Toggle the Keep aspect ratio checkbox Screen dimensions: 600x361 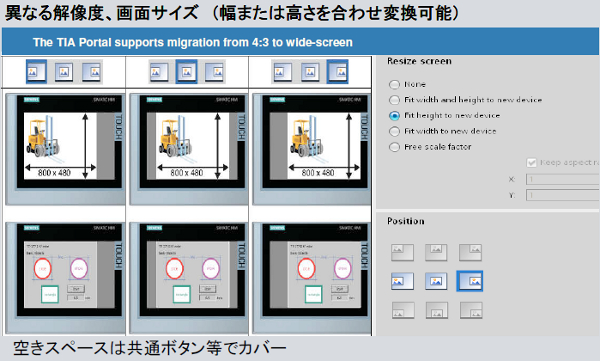click(x=532, y=163)
